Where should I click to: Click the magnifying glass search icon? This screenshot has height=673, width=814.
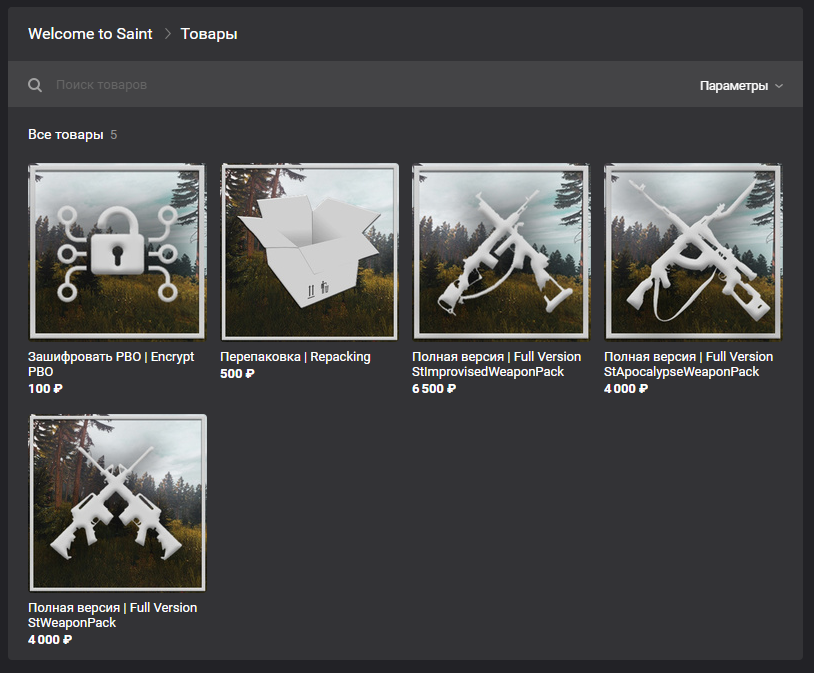(x=35, y=85)
